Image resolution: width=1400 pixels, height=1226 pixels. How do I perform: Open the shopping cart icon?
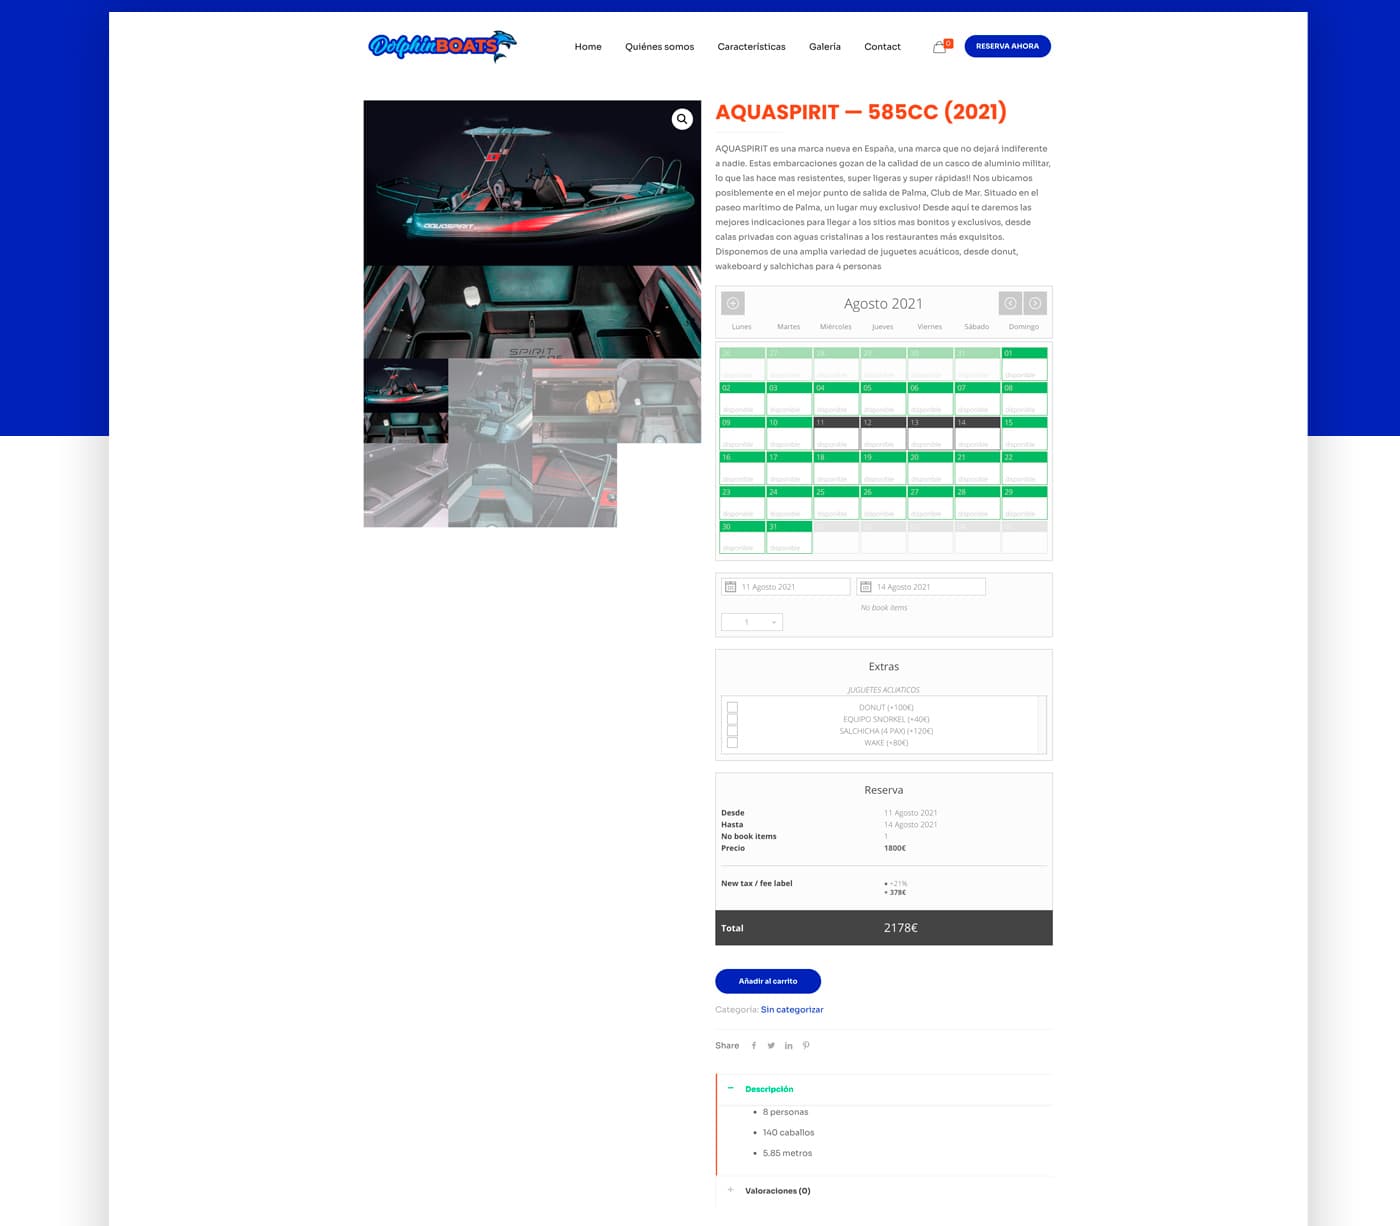940,46
